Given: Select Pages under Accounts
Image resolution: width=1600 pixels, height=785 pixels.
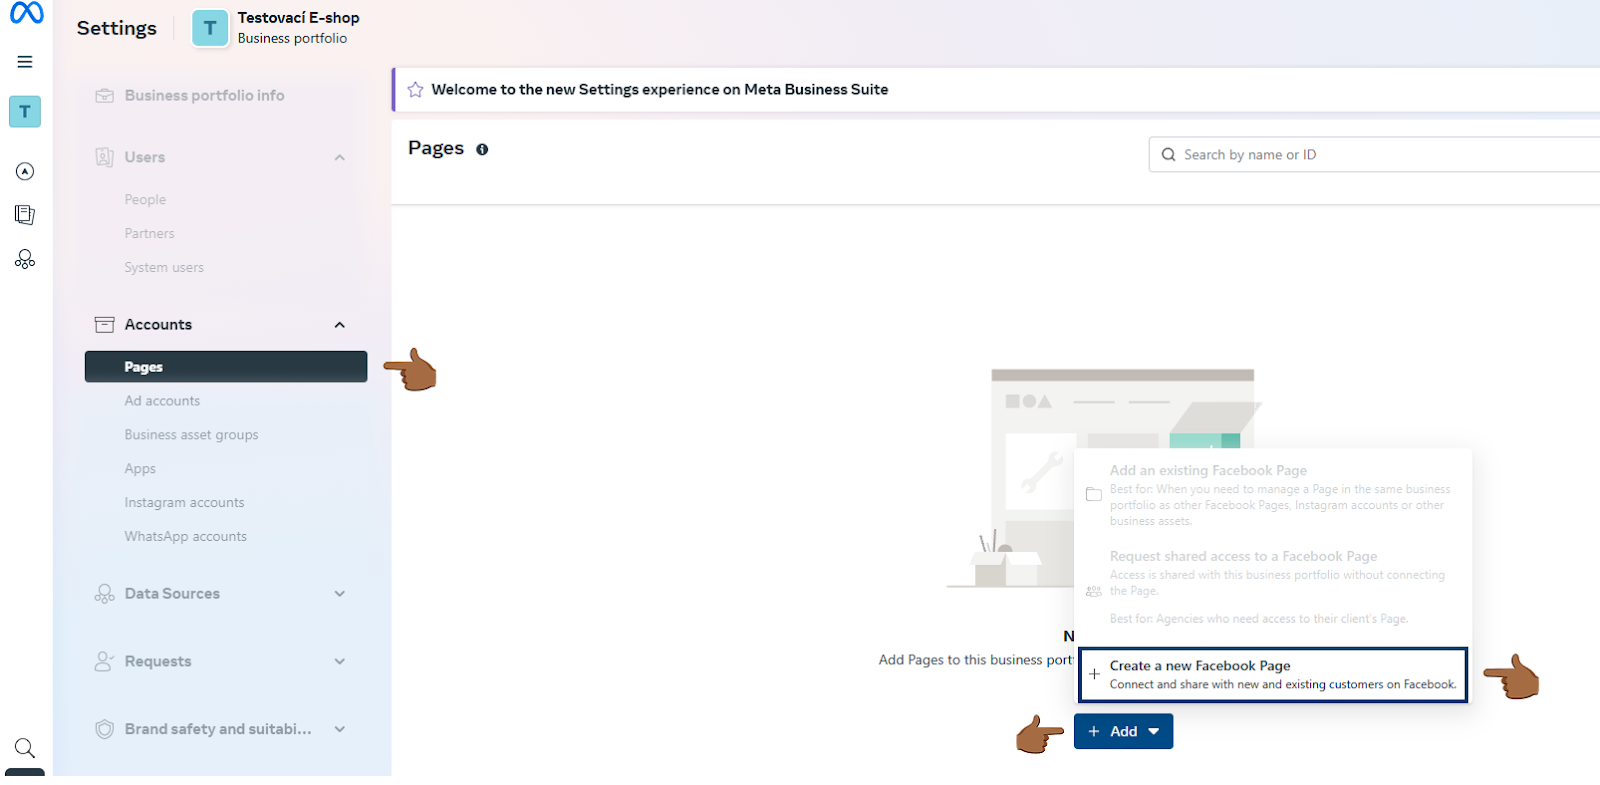Looking at the screenshot, I should coord(226,367).
